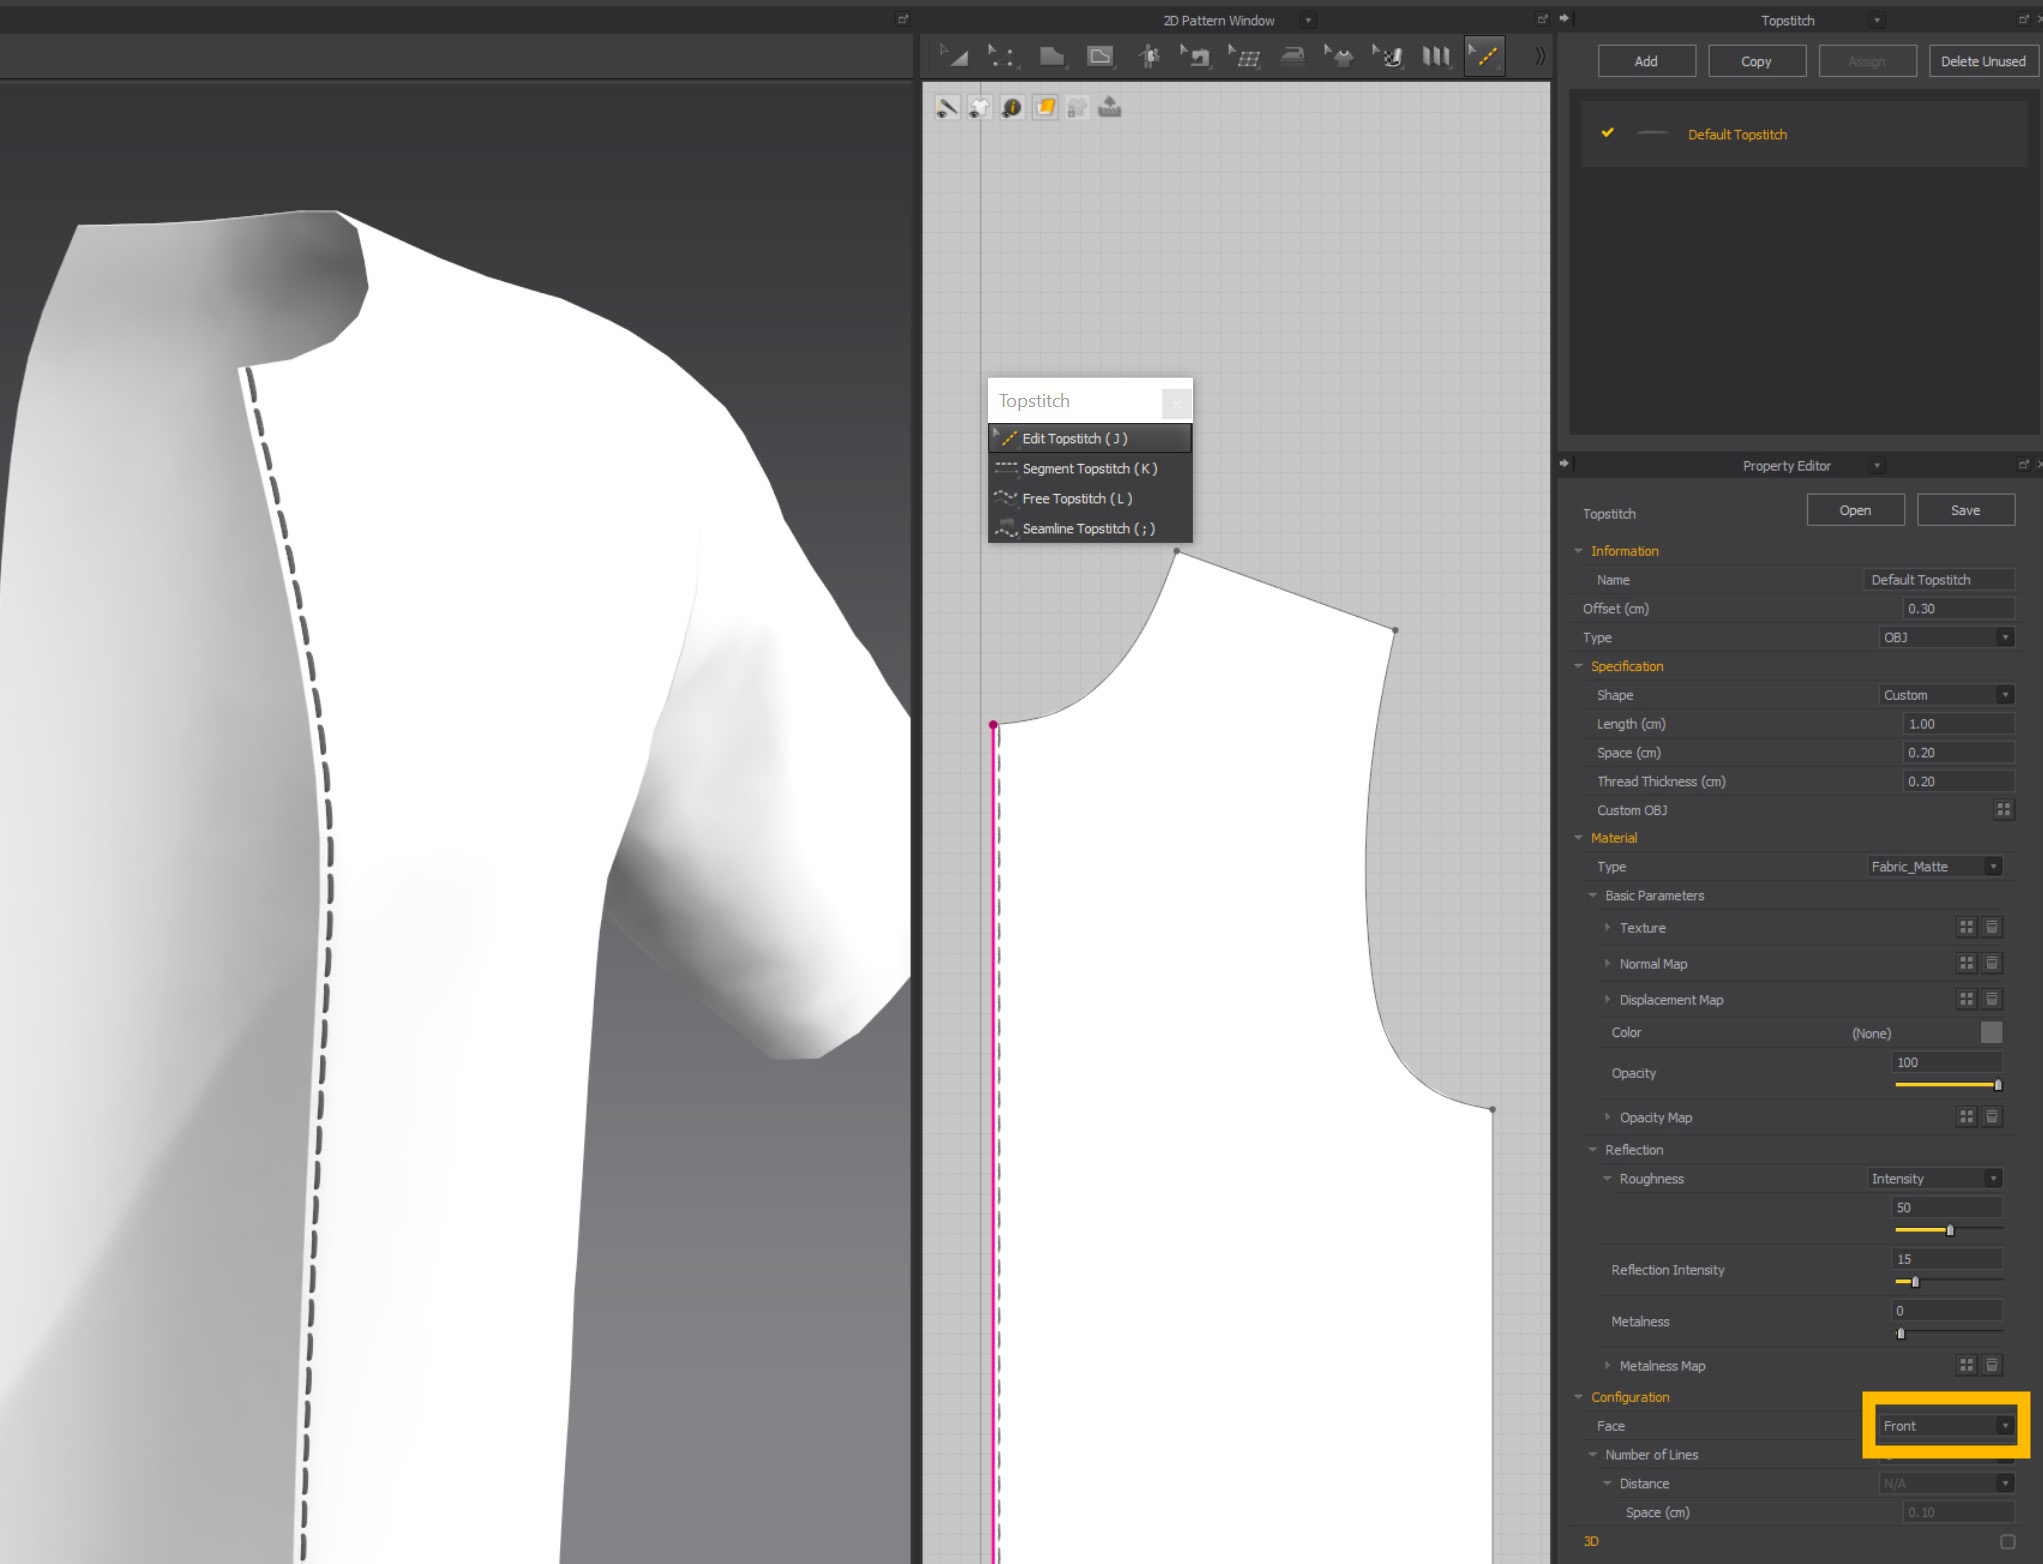Click the Add topstitch button
This screenshot has width=2043, height=1564.
(1646, 61)
